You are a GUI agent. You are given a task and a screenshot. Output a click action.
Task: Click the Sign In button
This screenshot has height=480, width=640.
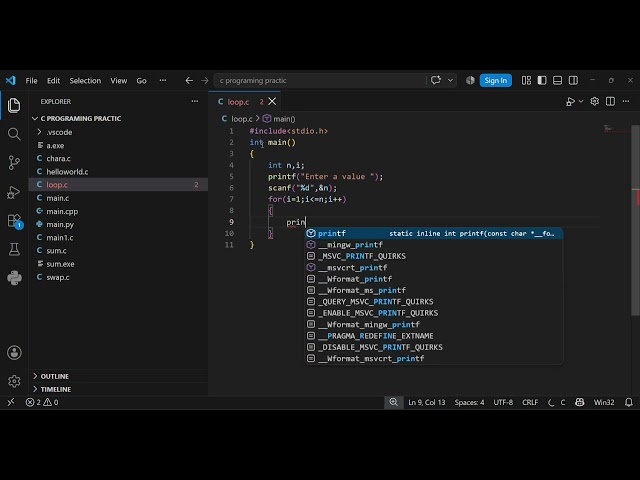point(496,80)
